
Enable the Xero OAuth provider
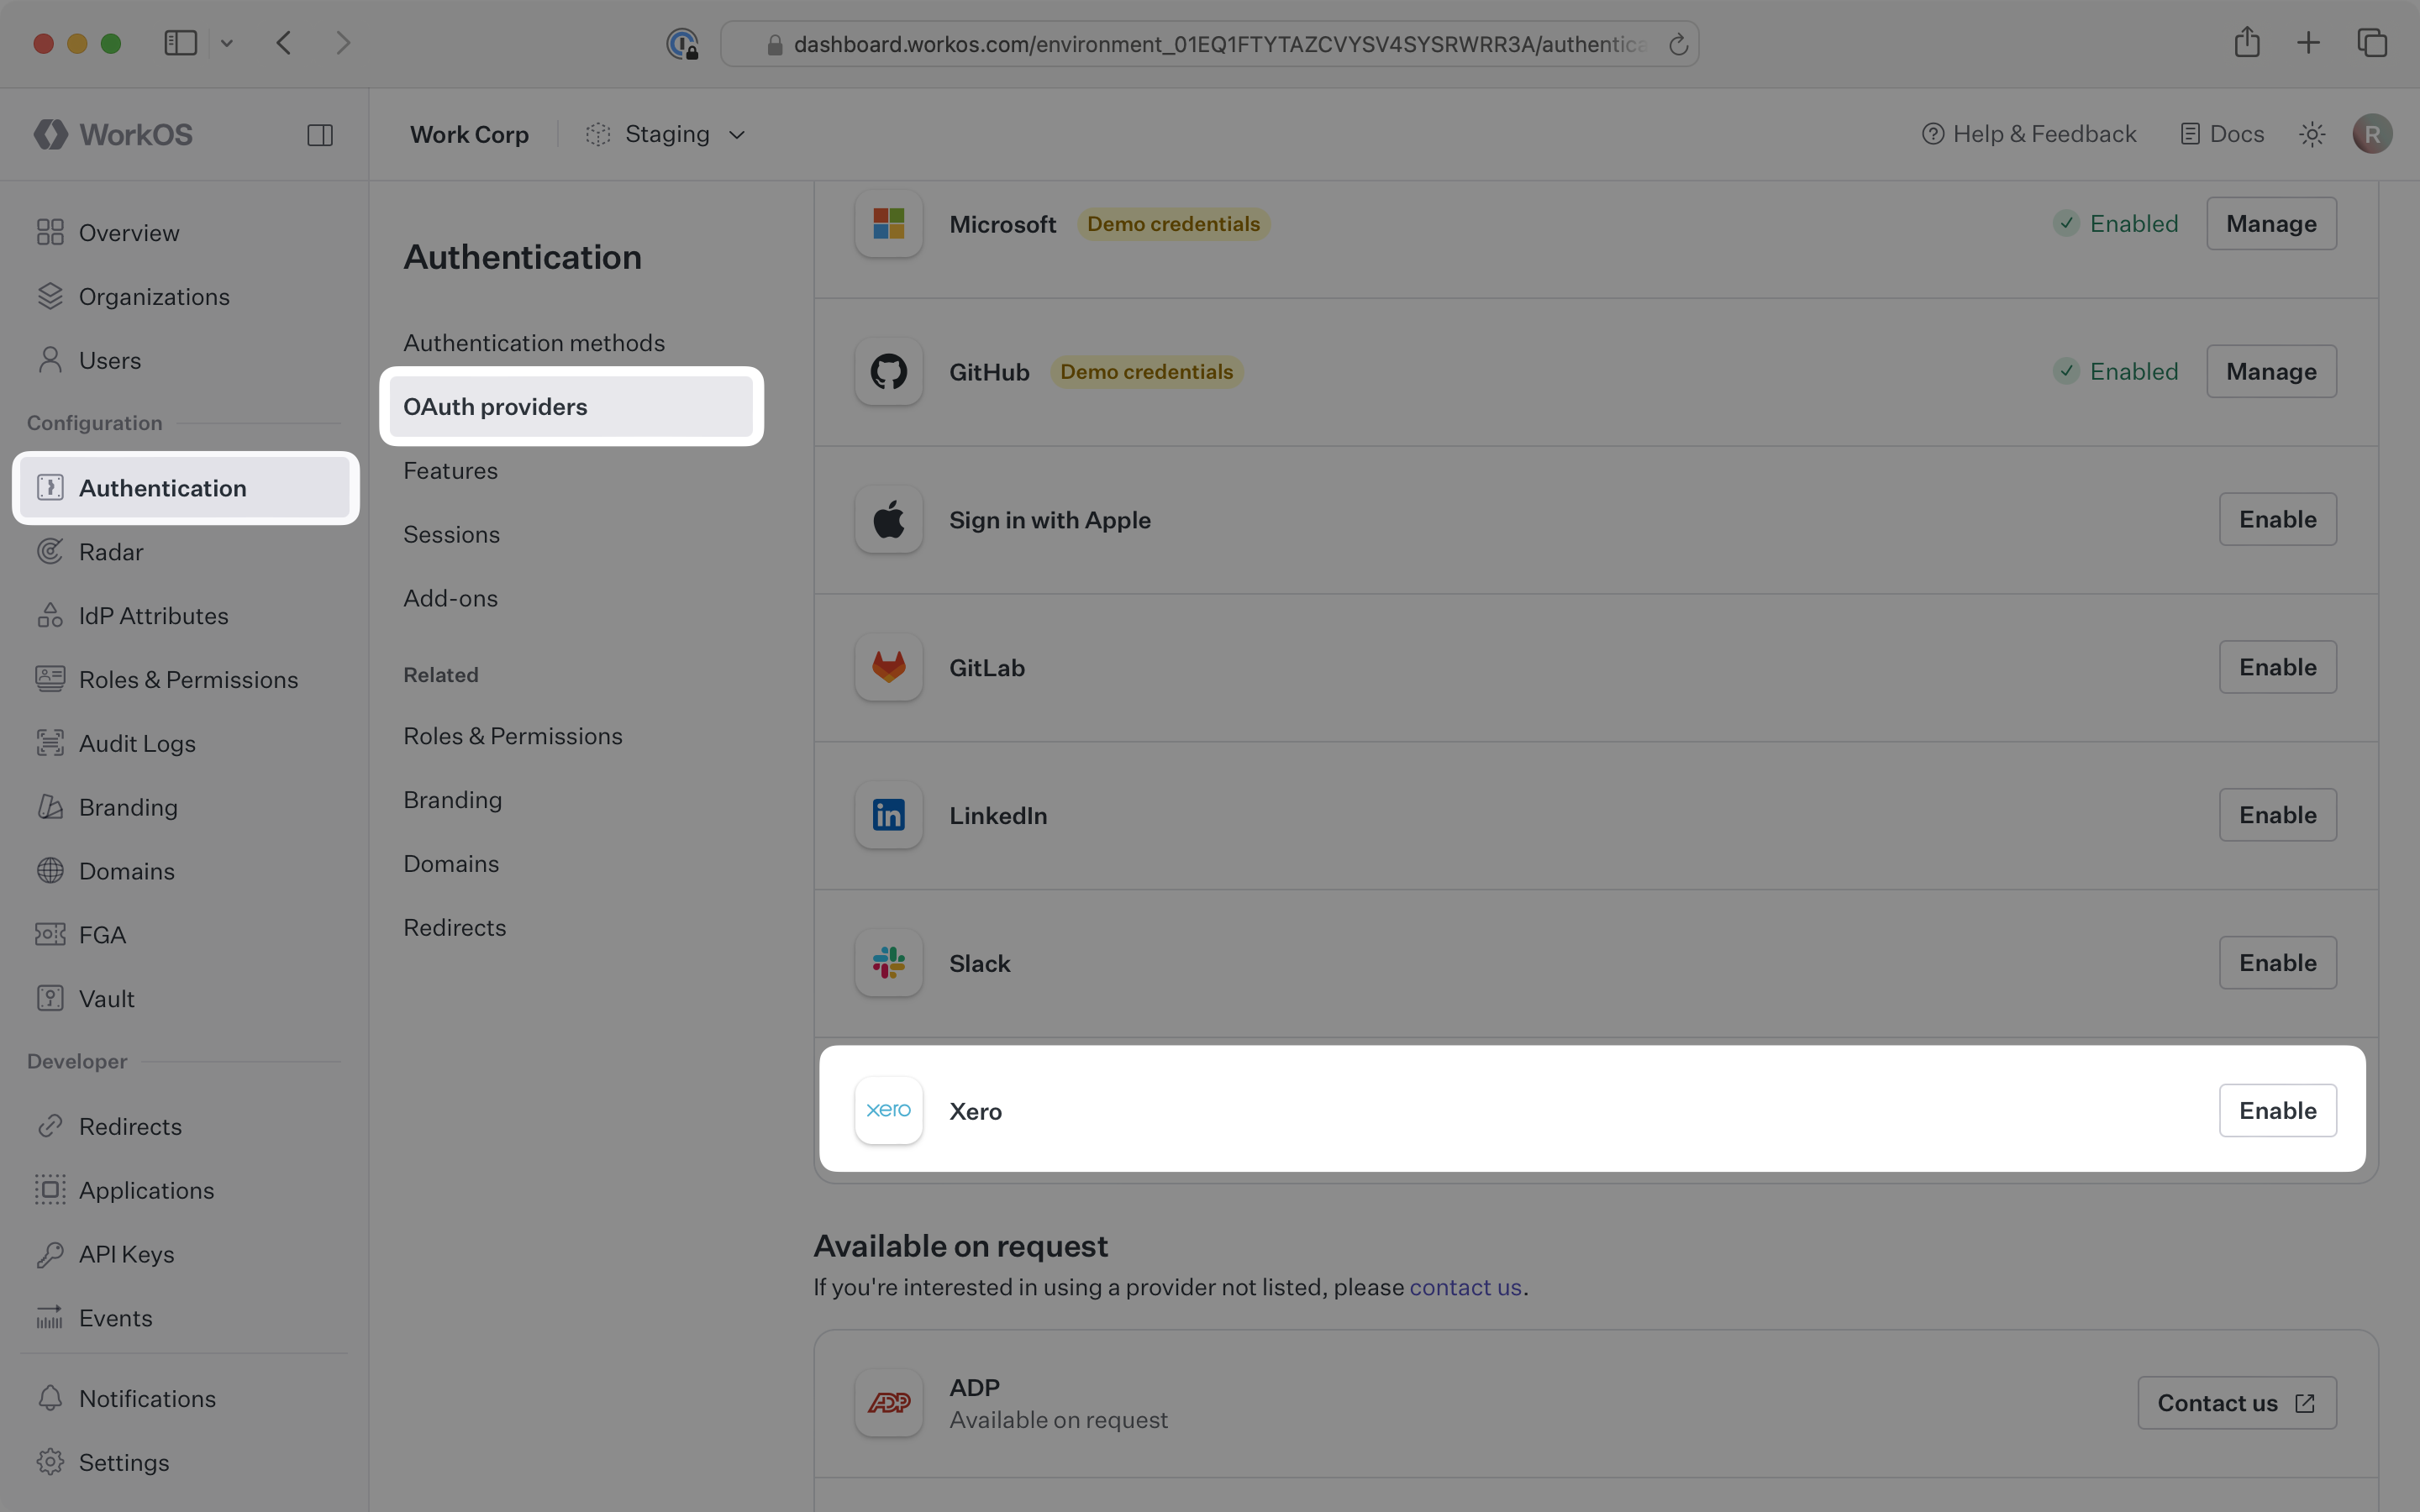click(x=2277, y=1110)
